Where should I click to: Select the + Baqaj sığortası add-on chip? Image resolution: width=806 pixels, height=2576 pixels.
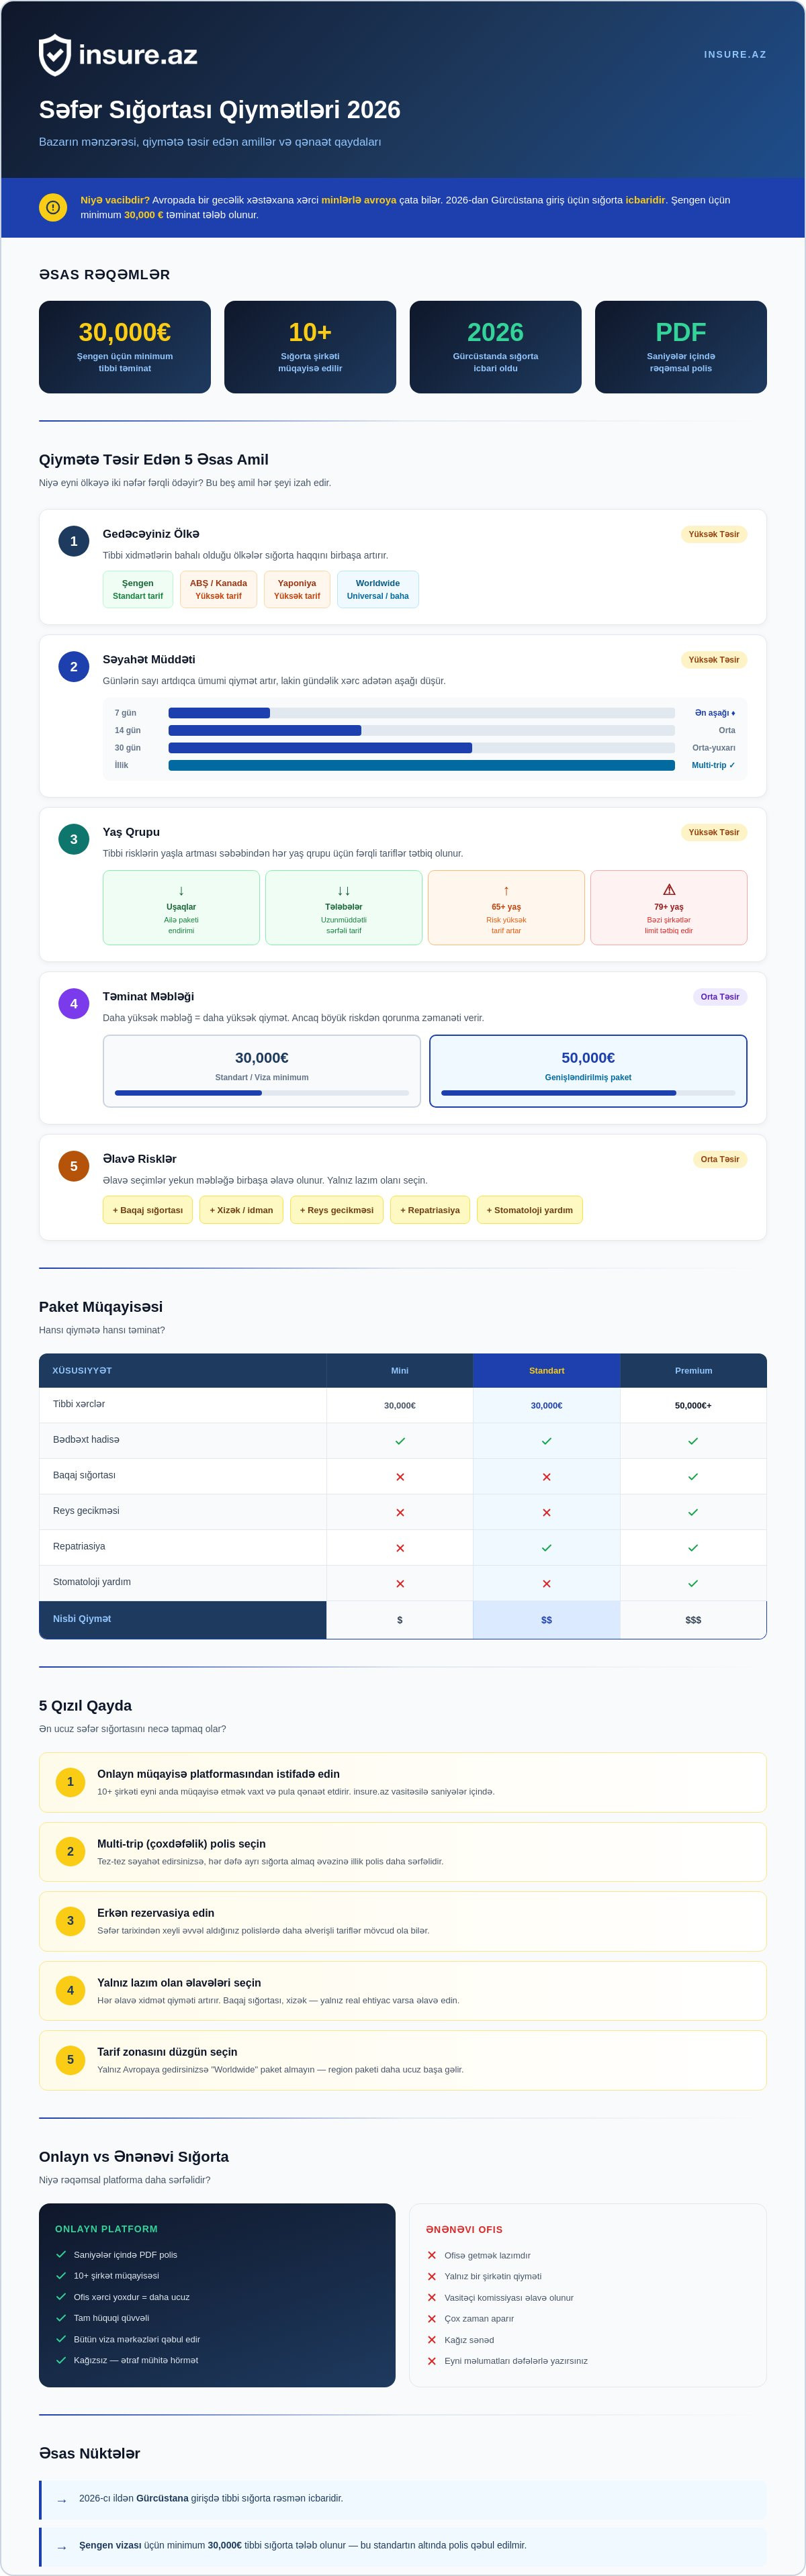(148, 1210)
